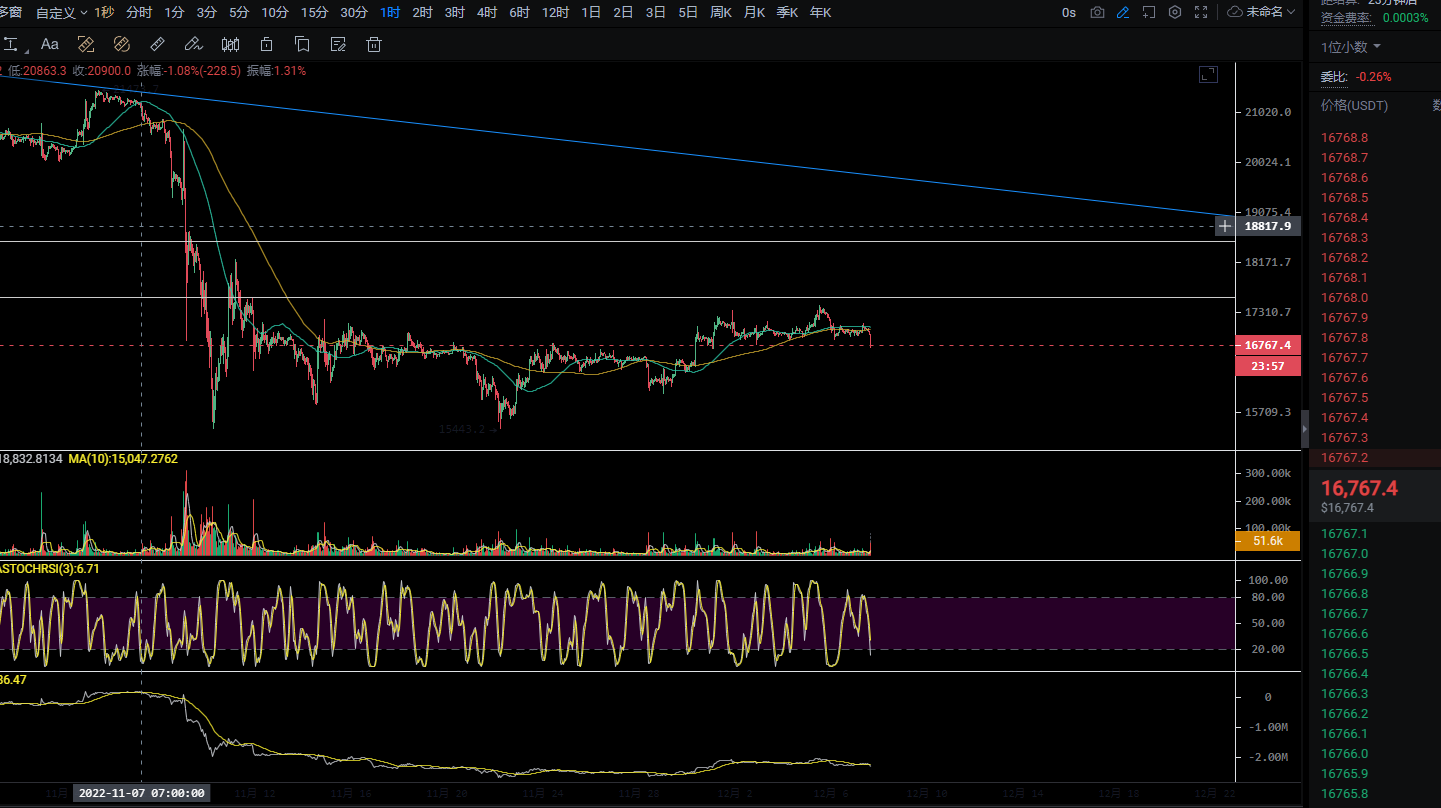Screen dimensions: 1441x808
Task: Click the add-window icon in top bar
Action: pos(1149,13)
